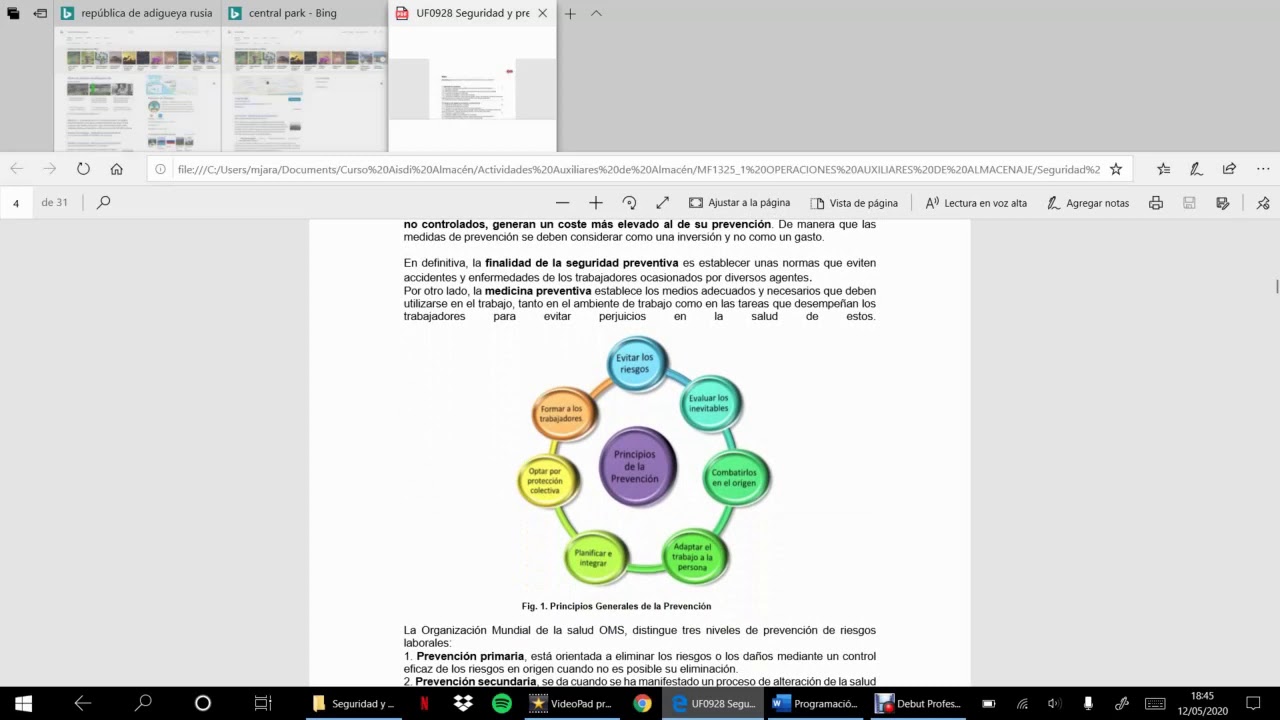Open Settings and more menu
The image size is (1280, 720).
coord(1264,169)
